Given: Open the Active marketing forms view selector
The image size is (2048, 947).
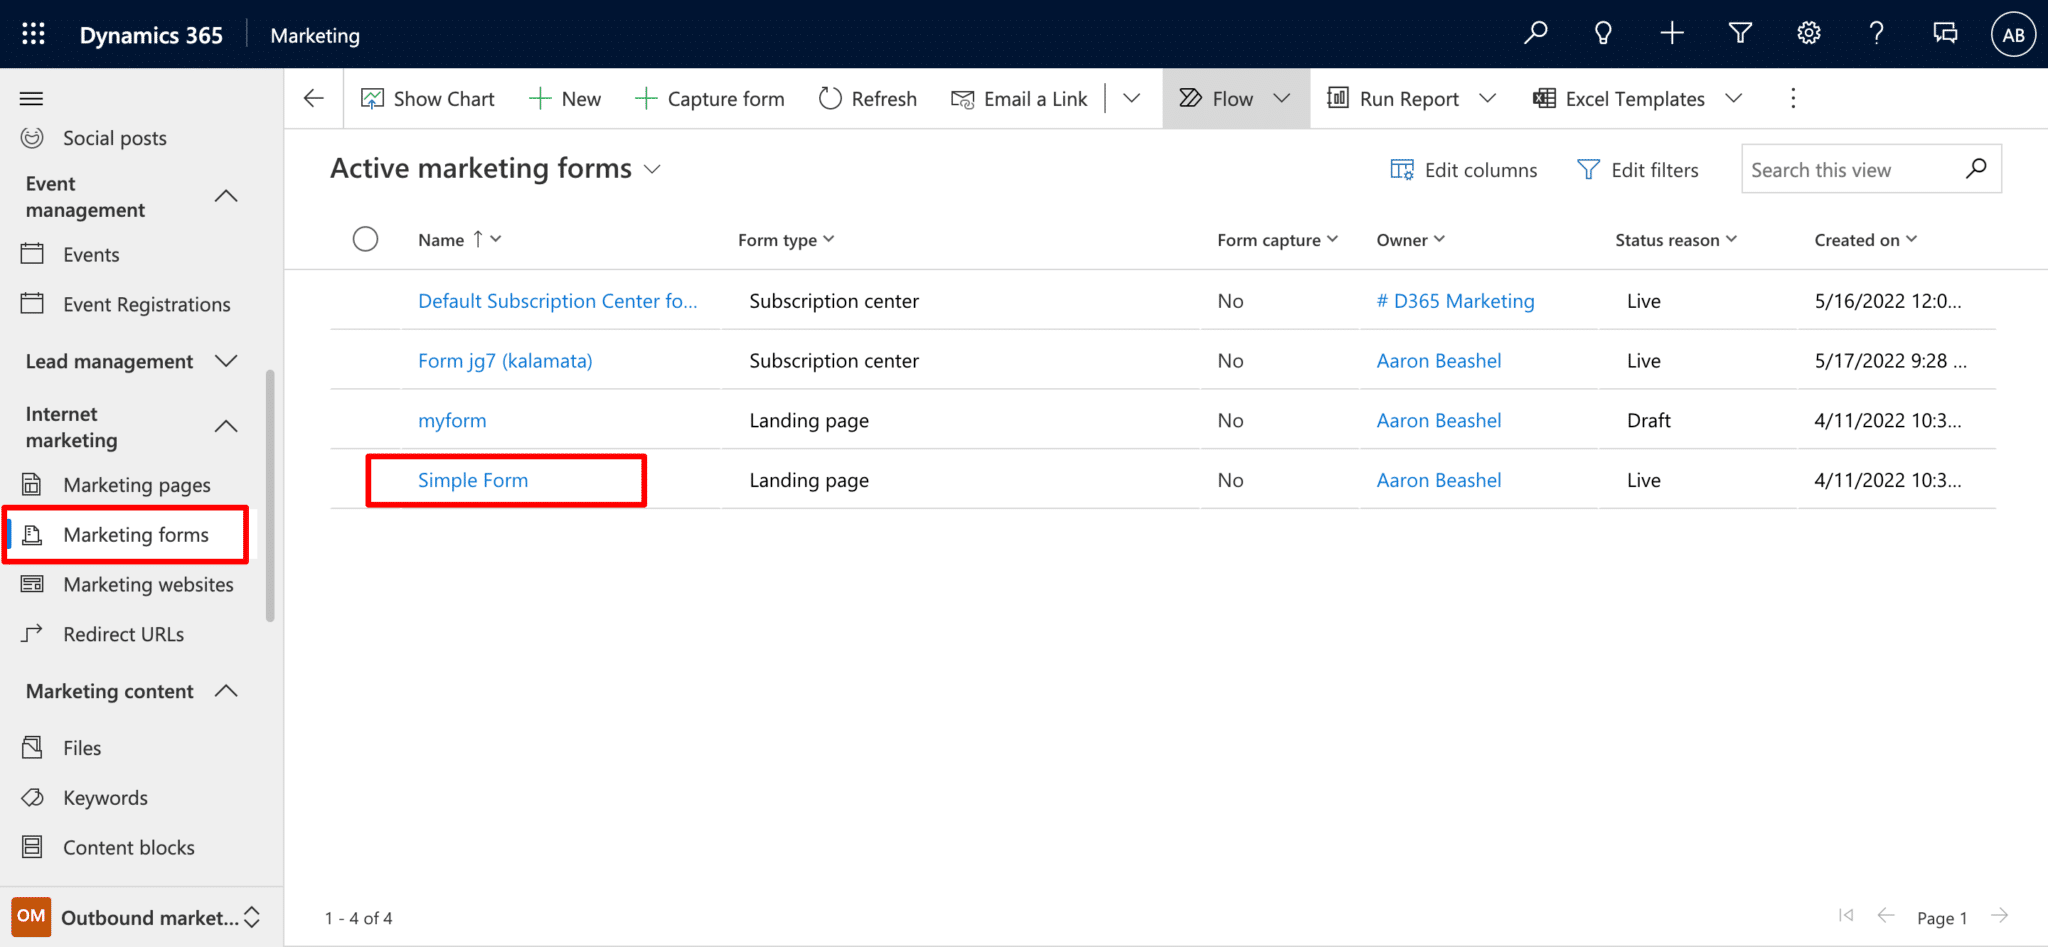Looking at the screenshot, I should (x=652, y=169).
